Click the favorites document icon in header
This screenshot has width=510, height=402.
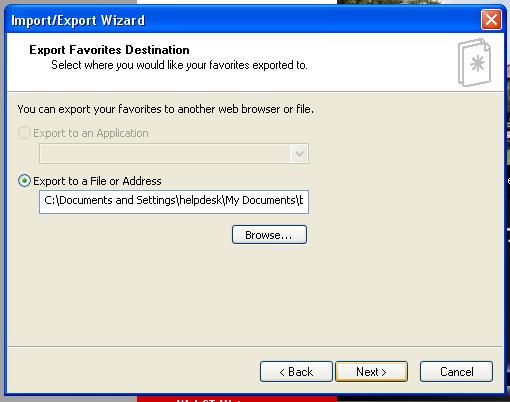pos(474,62)
